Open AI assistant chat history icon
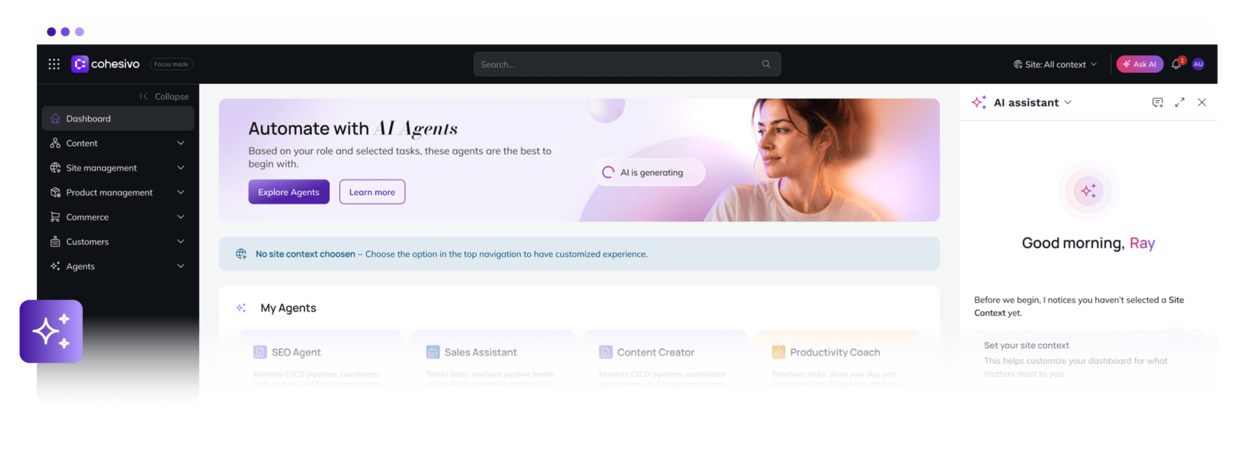 1157,102
